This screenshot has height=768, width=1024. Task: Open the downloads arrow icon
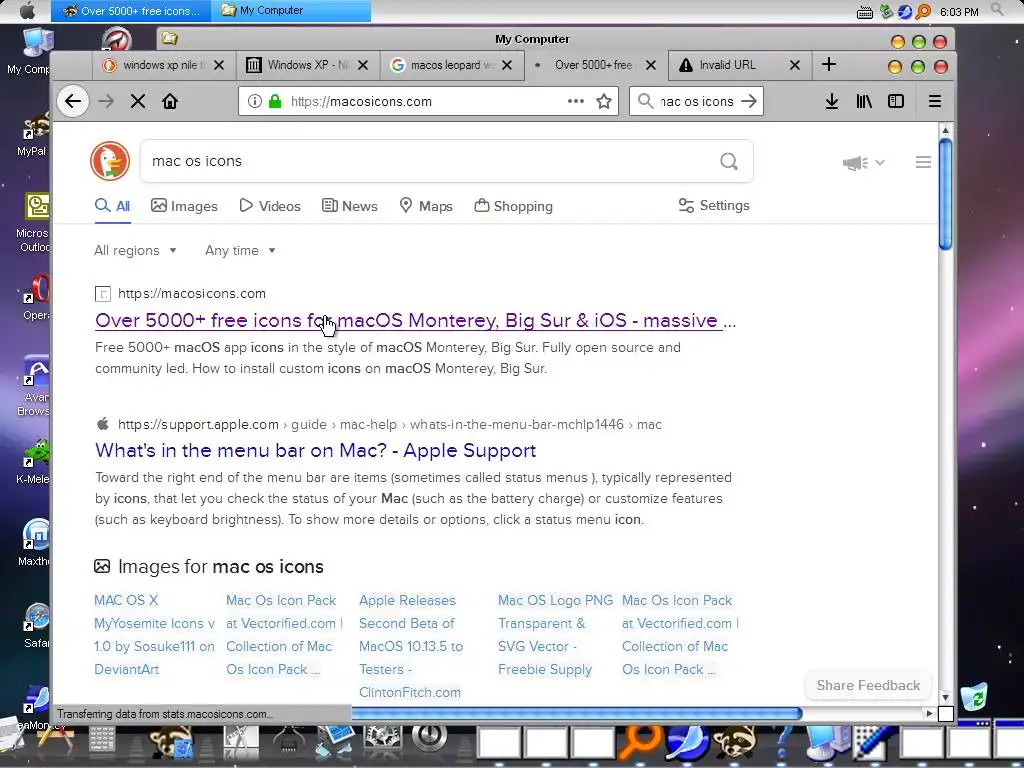pyautogui.click(x=831, y=101)
